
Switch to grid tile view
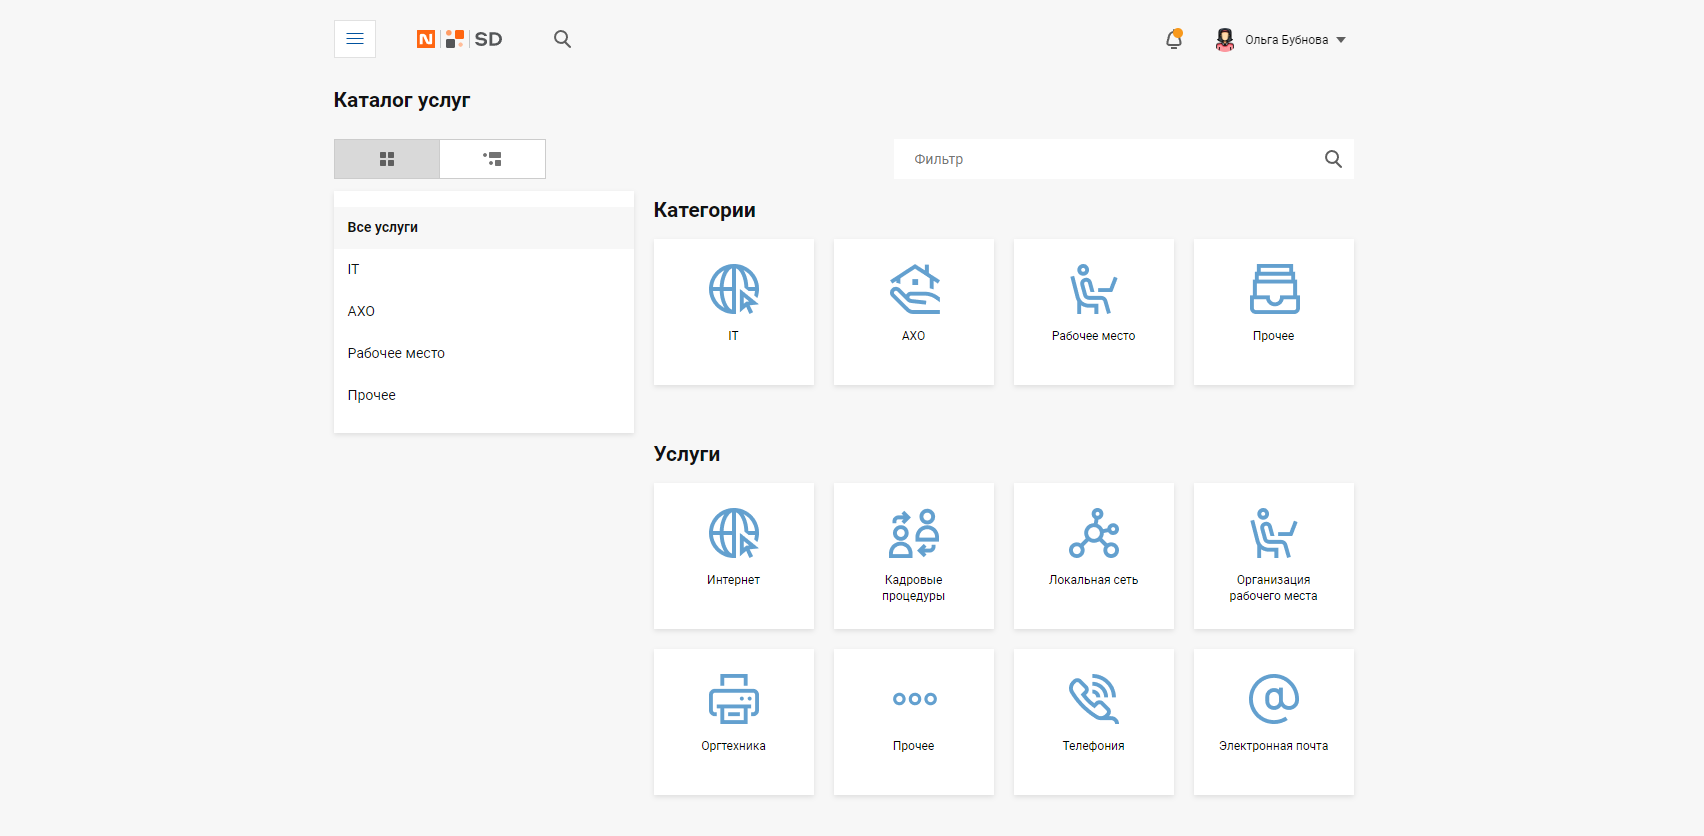click(x=387, y=159)
